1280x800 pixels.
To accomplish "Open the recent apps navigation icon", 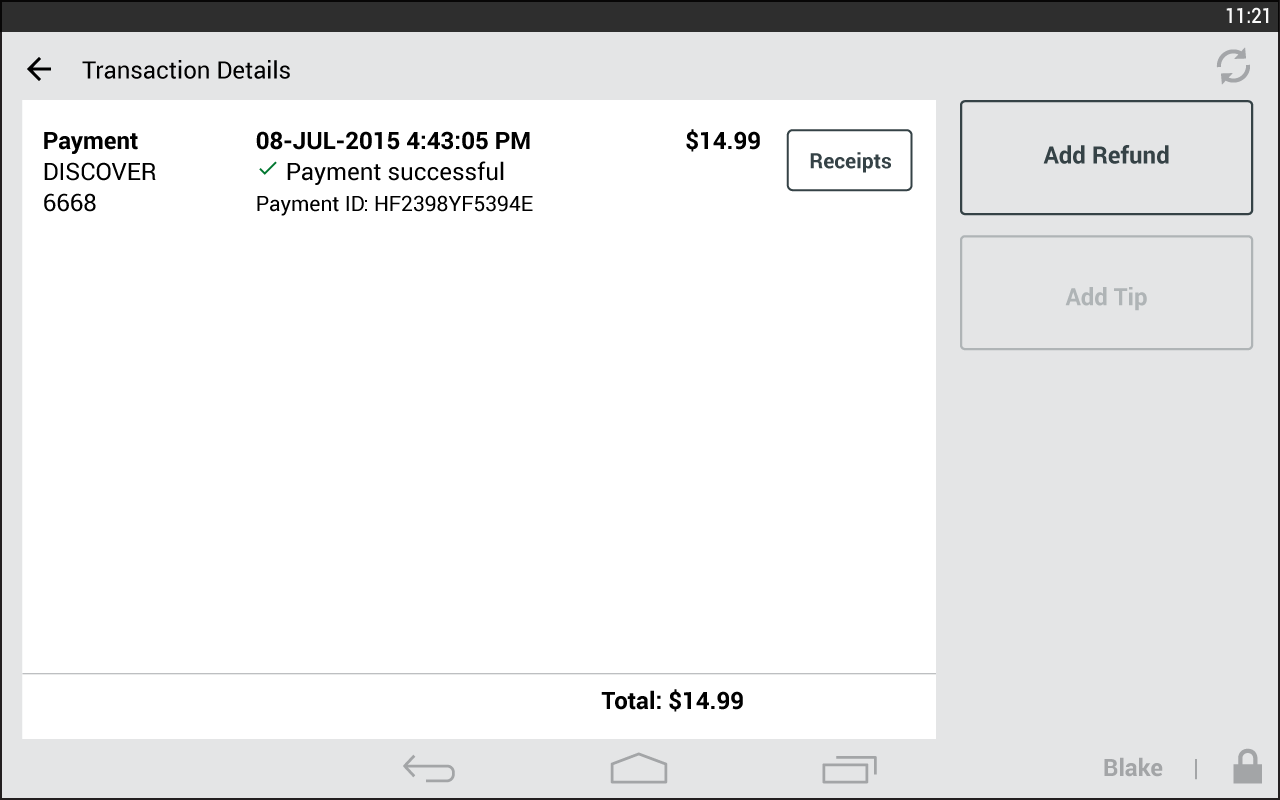I will point(849,768).
